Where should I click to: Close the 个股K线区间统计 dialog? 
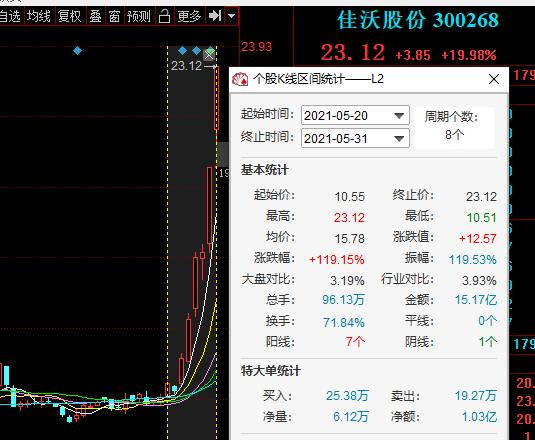pyautogui.click(x=494, y=79)
